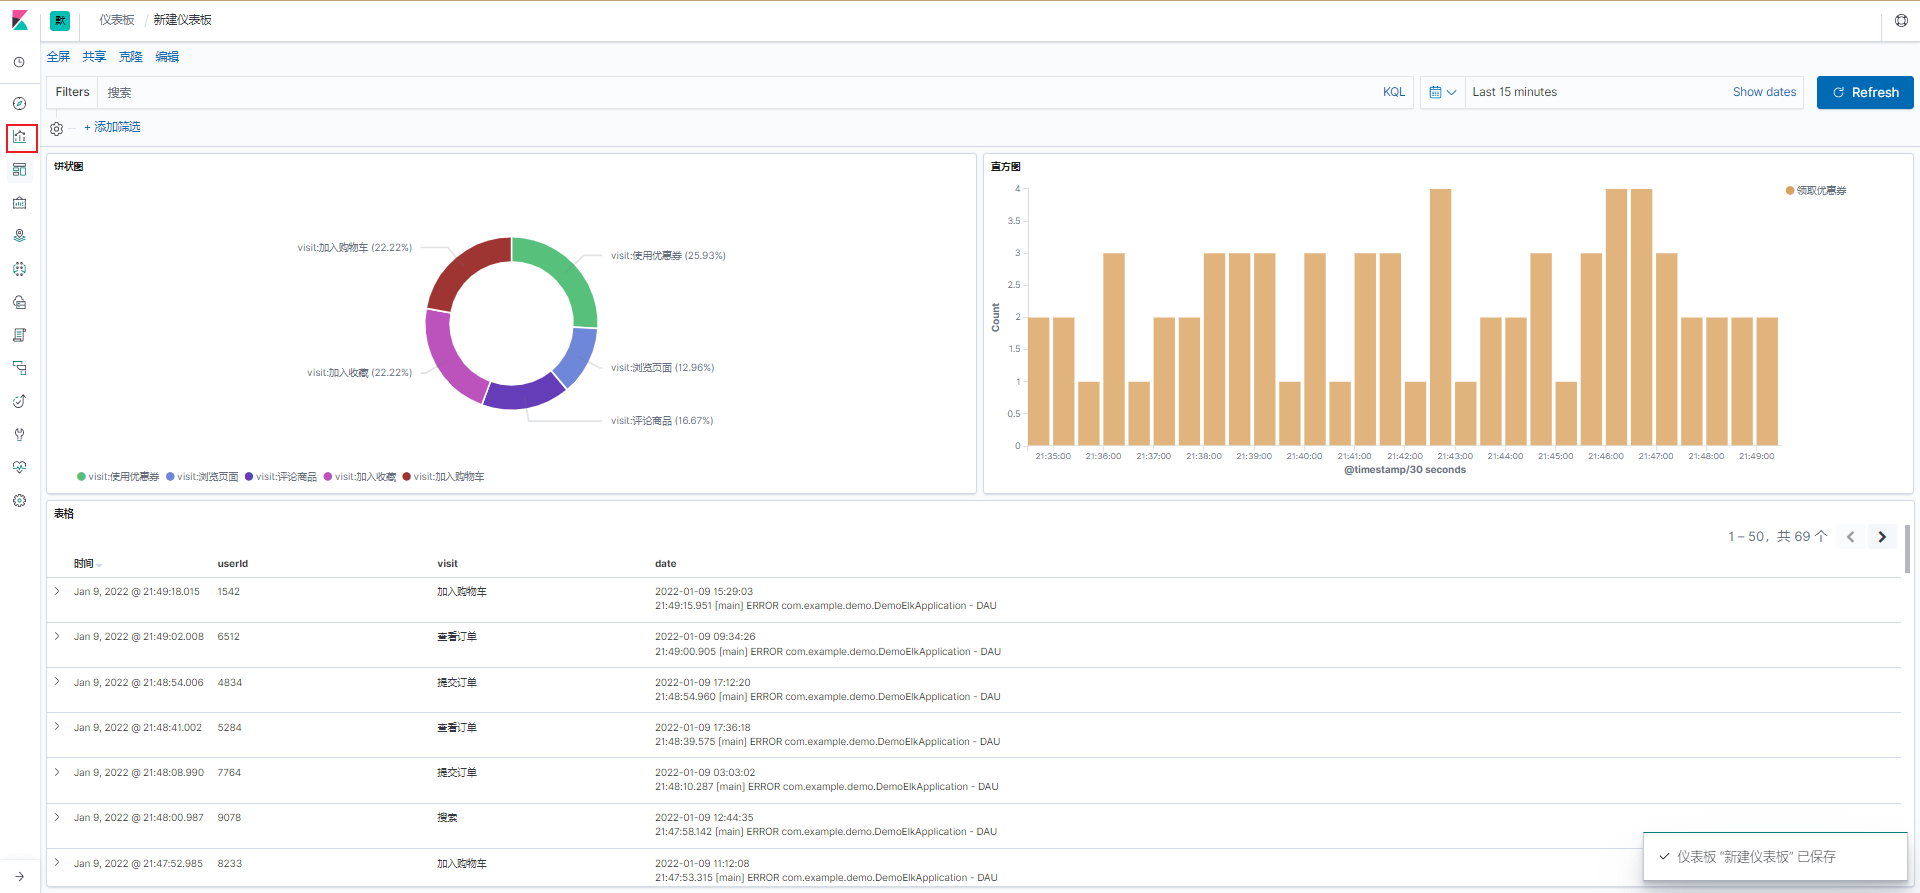Image resolution: width=1920 pixels, height=893 pixels.
Task: Click 全屏 menu item
Action: [58, 57]
